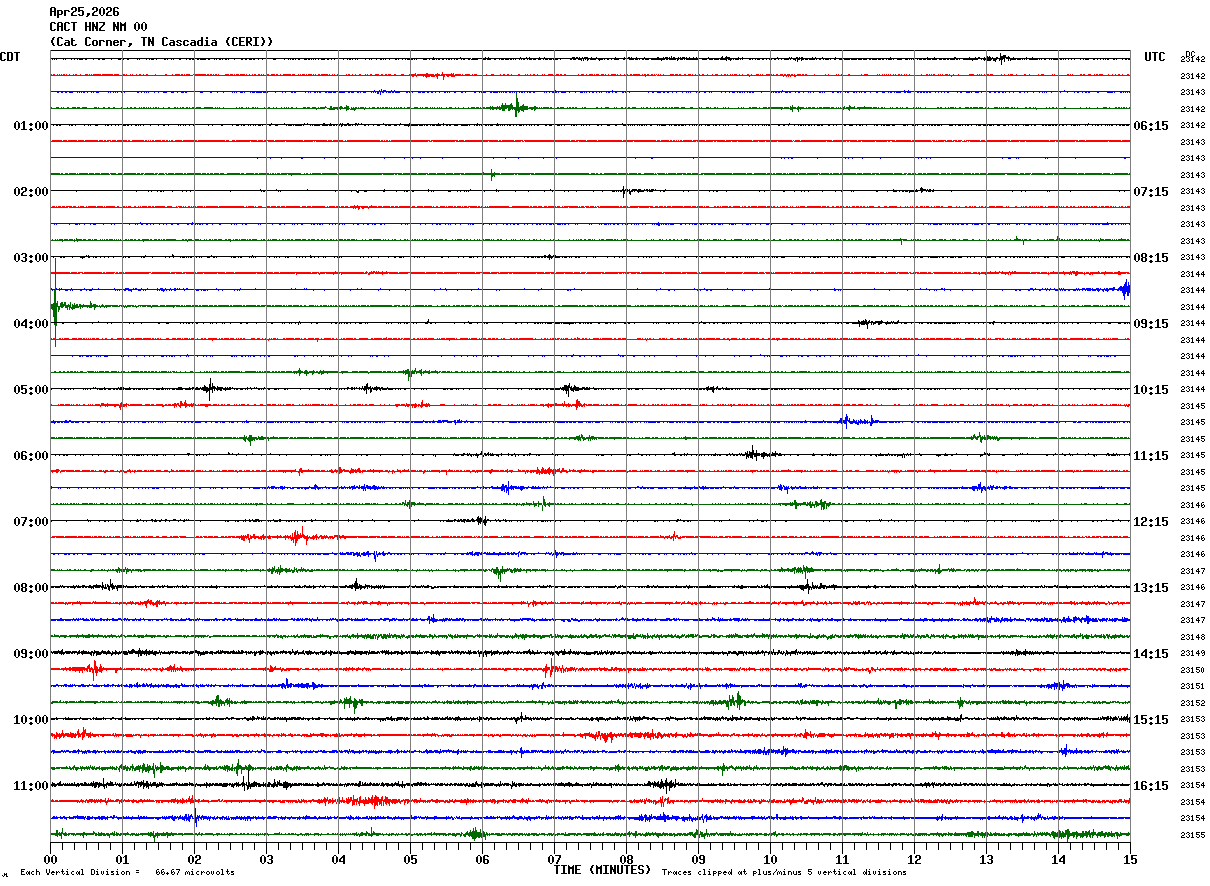The height and width of the screenshot is (886, 1210).
Task: Click the '14' minute tick on time axis
Action: 1058,859
